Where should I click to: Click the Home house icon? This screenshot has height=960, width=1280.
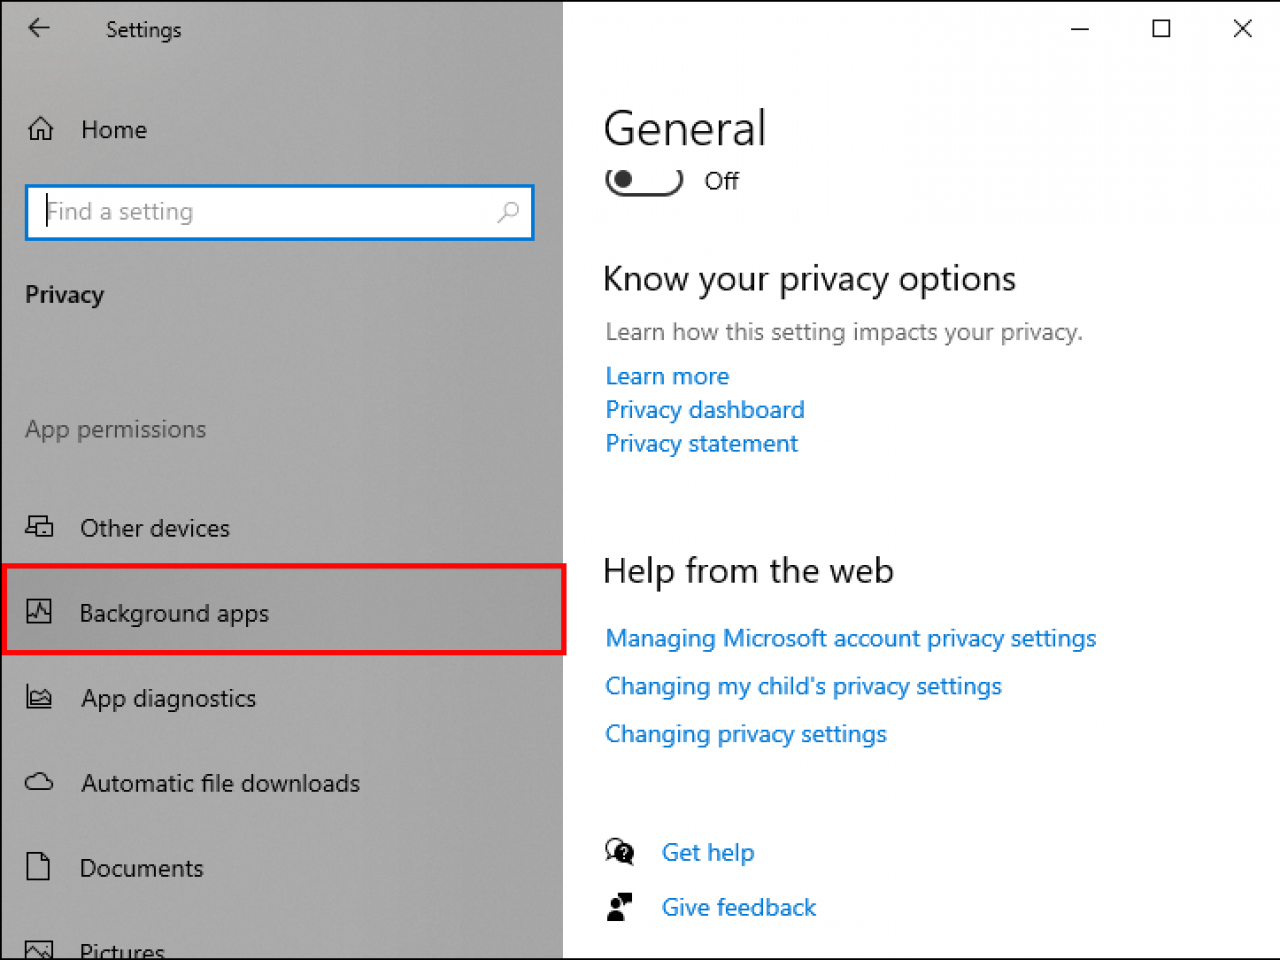[x=41, y=129]
